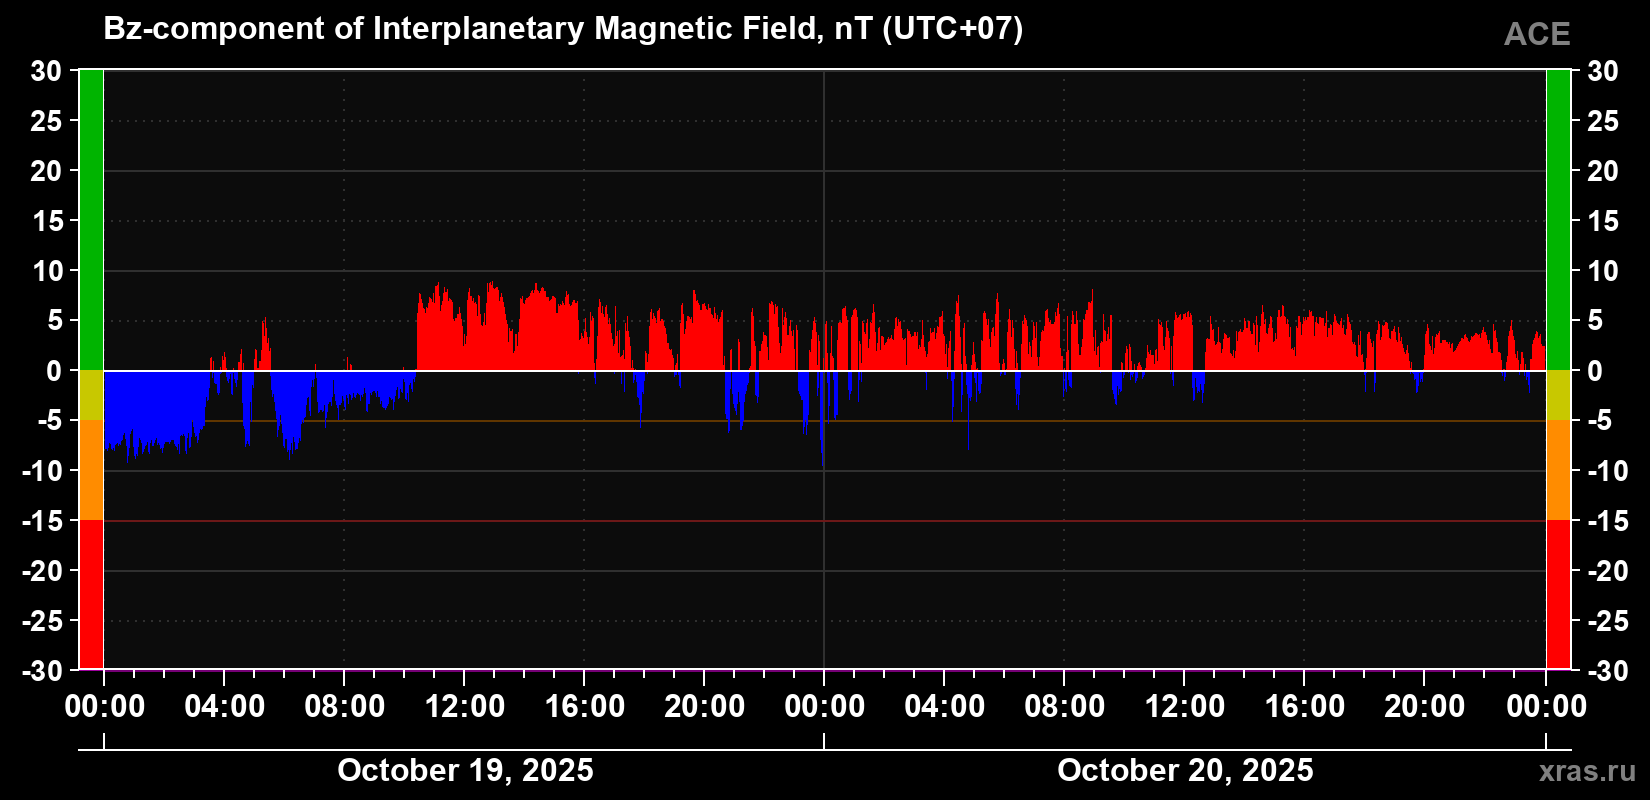Image resolution: width=1650 pixels, height=800 pixels.
Task: Click the second 16:00 time label
Action: point(1305,706)
